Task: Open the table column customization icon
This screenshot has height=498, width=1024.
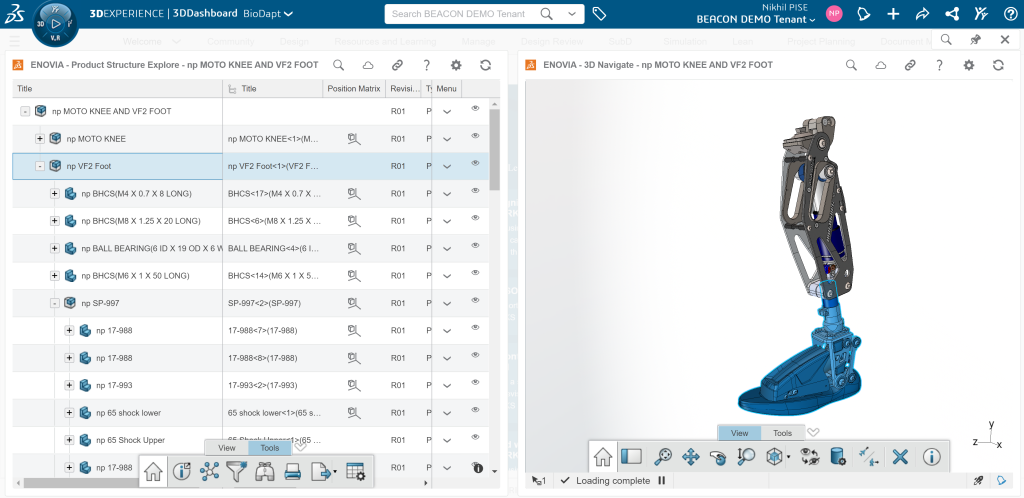Action: (355, 472)
